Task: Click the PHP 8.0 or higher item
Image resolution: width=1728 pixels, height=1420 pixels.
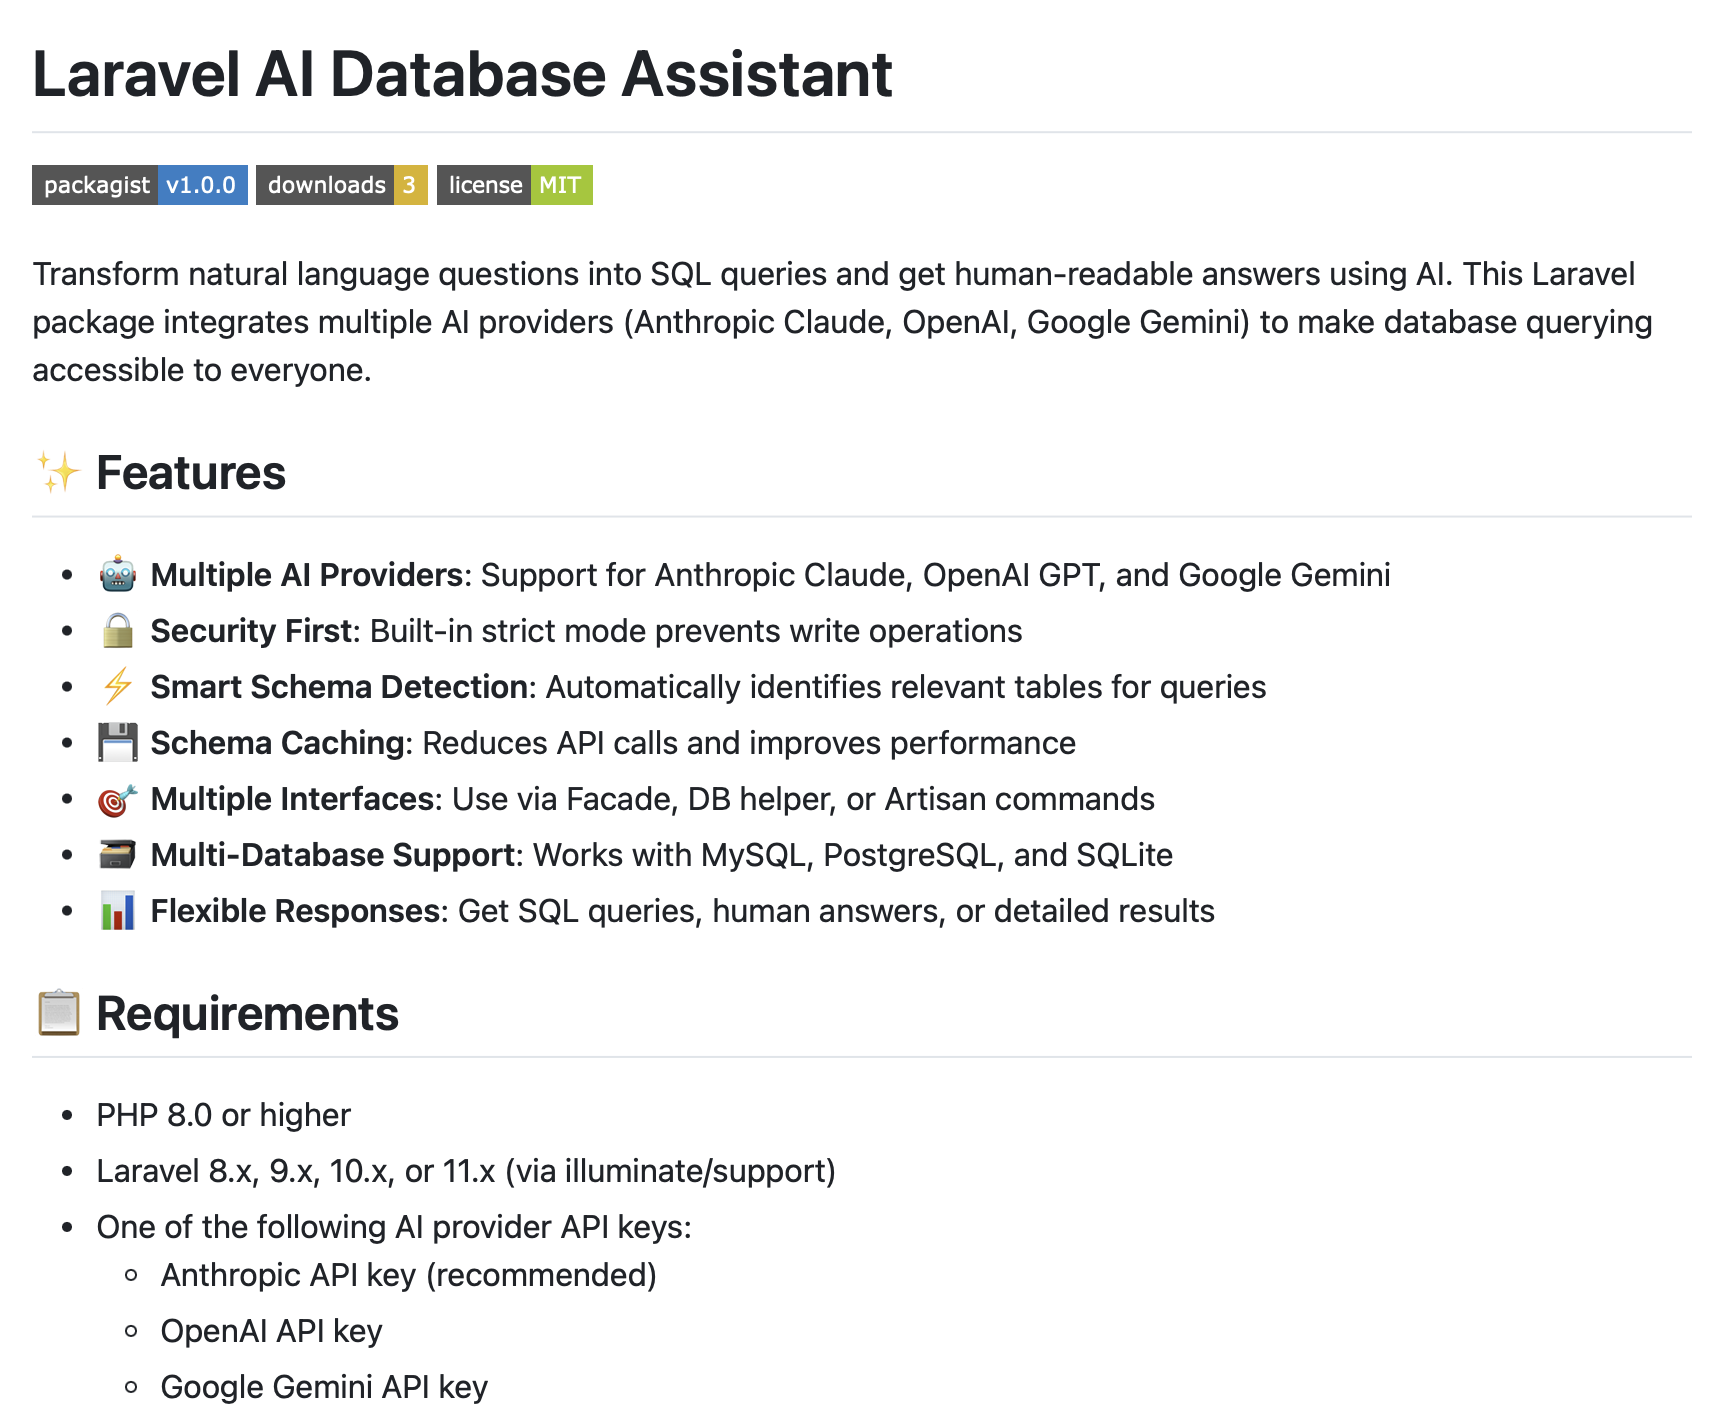Action: click(223, 1115)
